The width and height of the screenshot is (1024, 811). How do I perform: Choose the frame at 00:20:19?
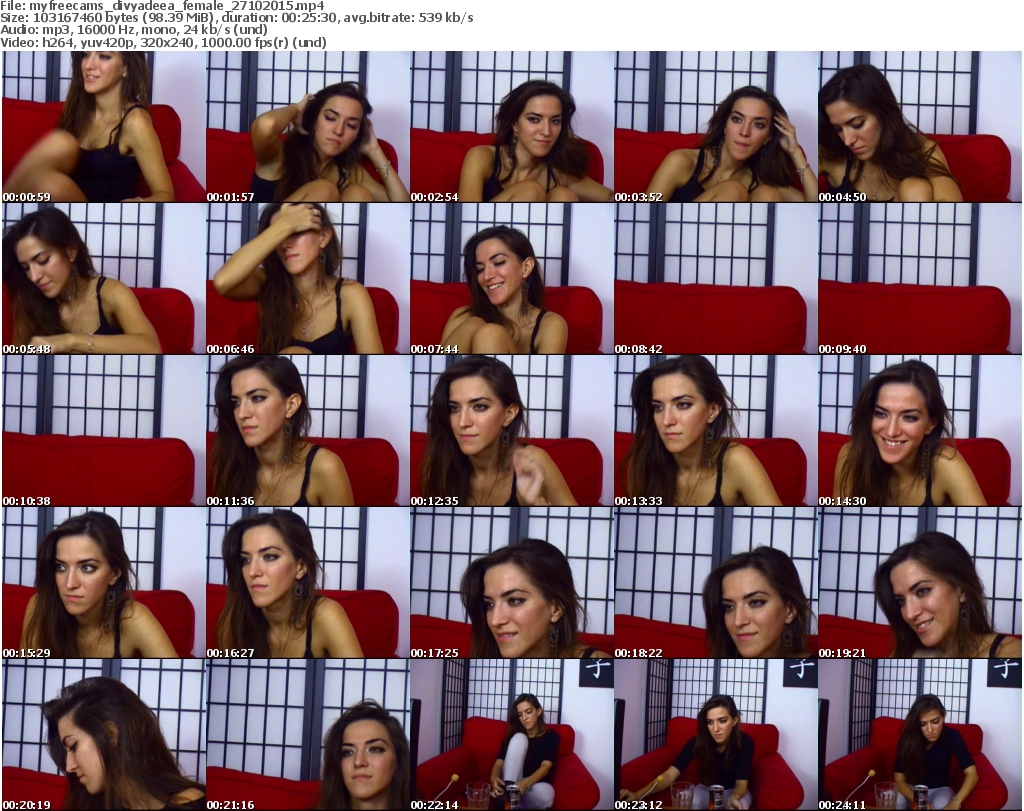click(x=103, y=735)
